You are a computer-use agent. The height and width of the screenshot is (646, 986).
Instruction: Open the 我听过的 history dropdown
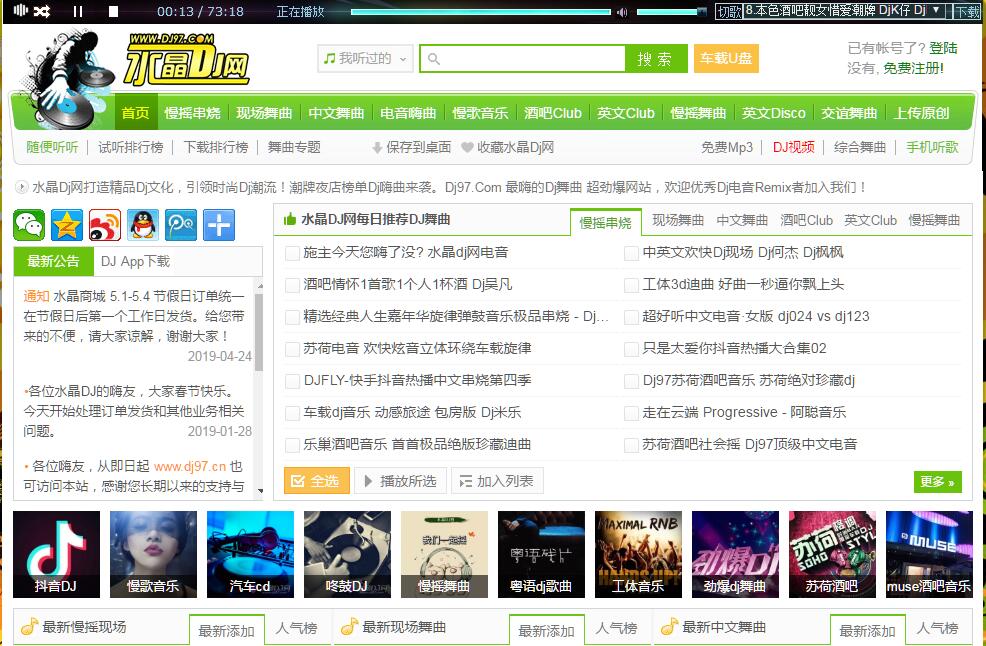tap(365, 59)
